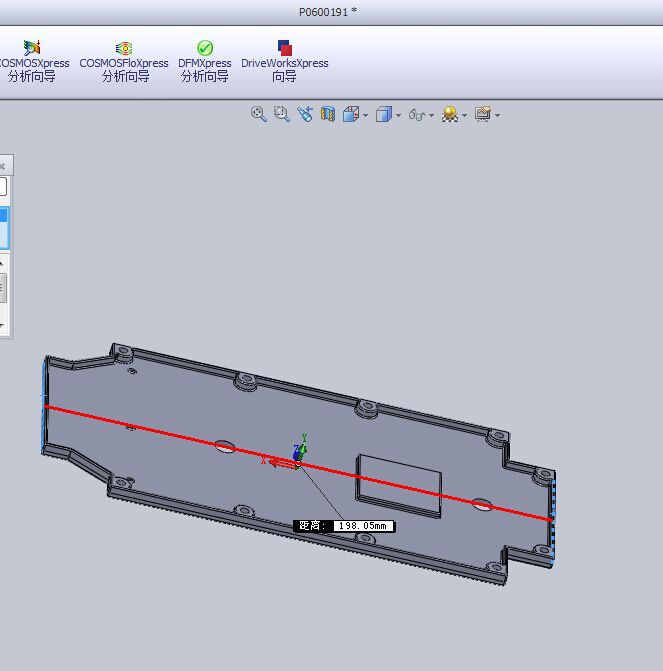Click the Zoom to Fit icon

click(x=259, y=115)
